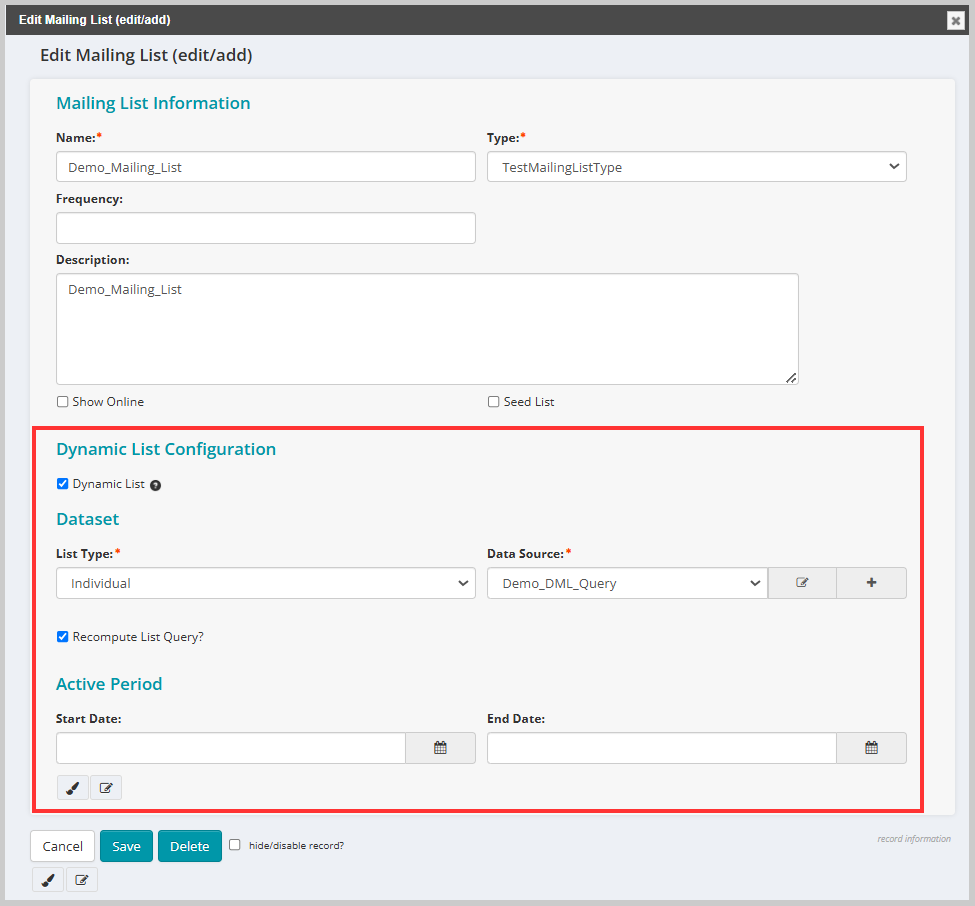
Task: Close the Edit Mailing List dialog
Action: tap(955, 20)
